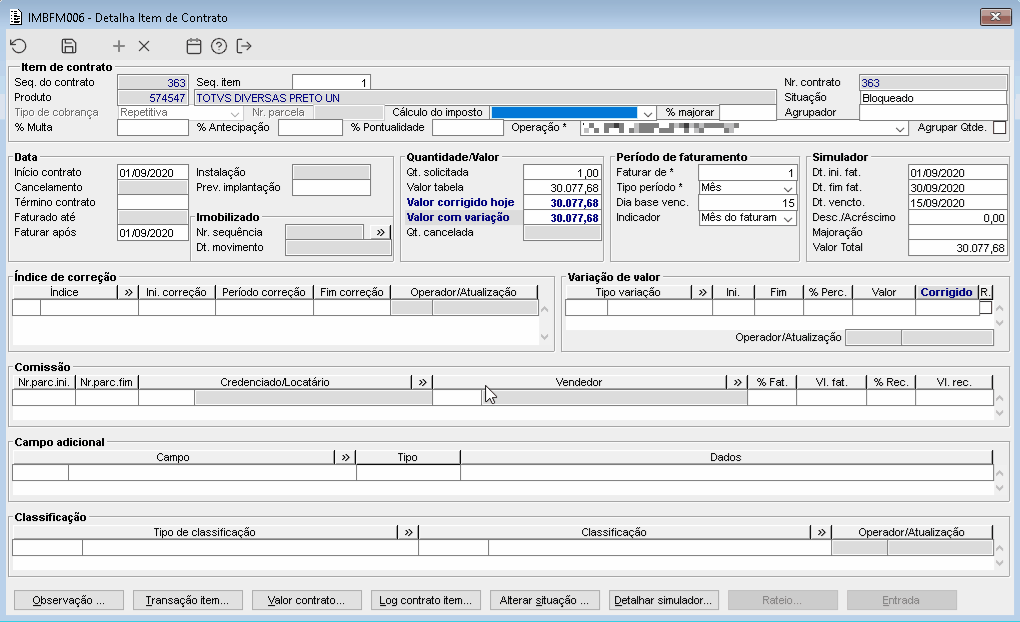1020x622 pixels.
Task: Click the Seq. item input field
Action: (331, 83)
